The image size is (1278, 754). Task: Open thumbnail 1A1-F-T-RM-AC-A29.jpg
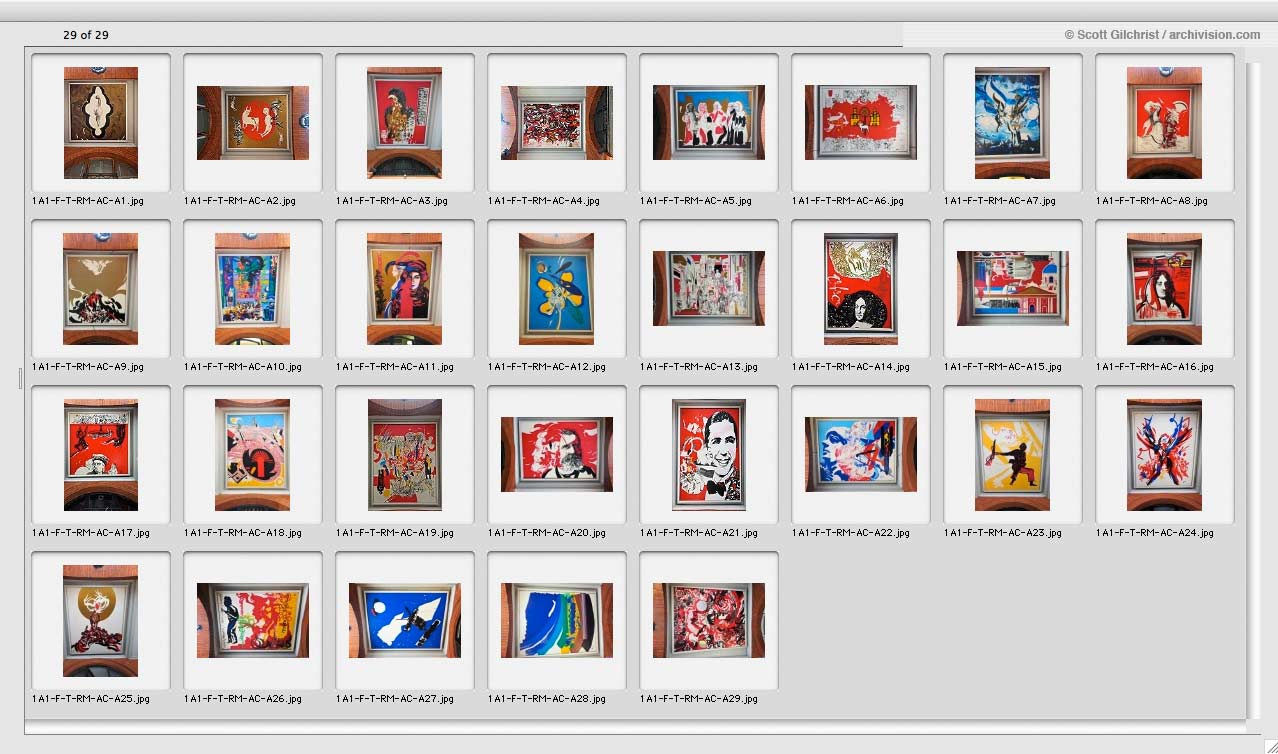709,621
